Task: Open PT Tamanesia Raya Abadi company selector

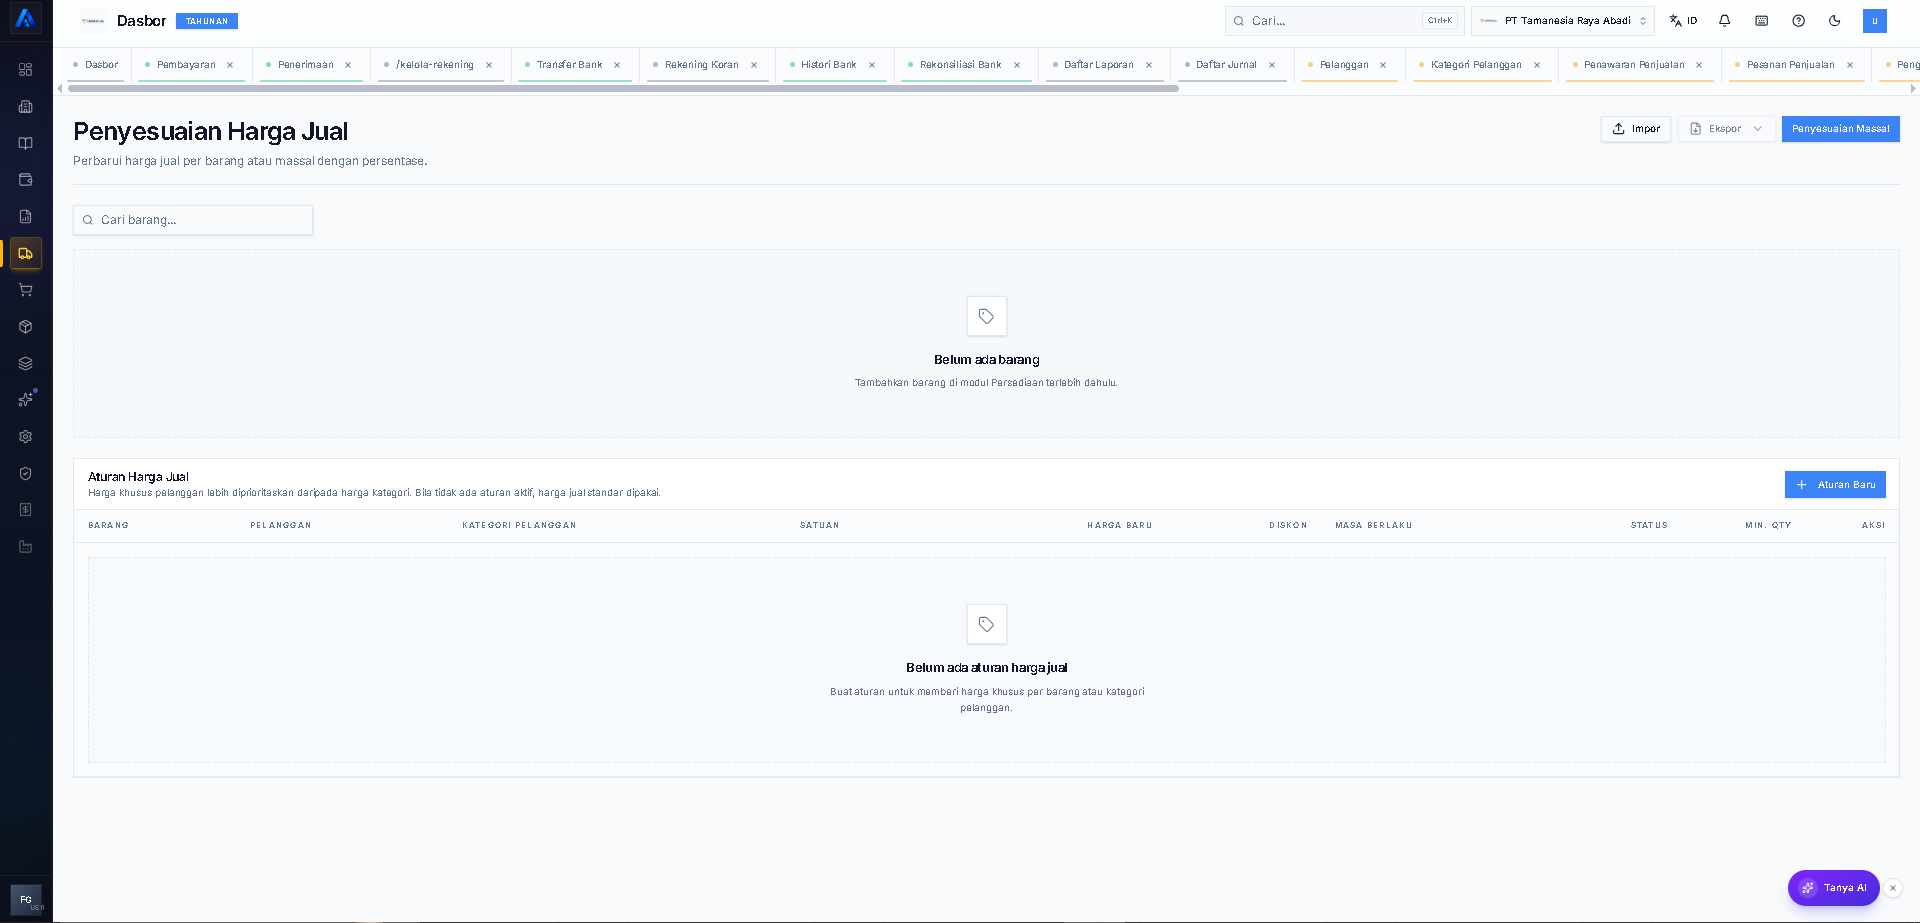Action: 1562,21
